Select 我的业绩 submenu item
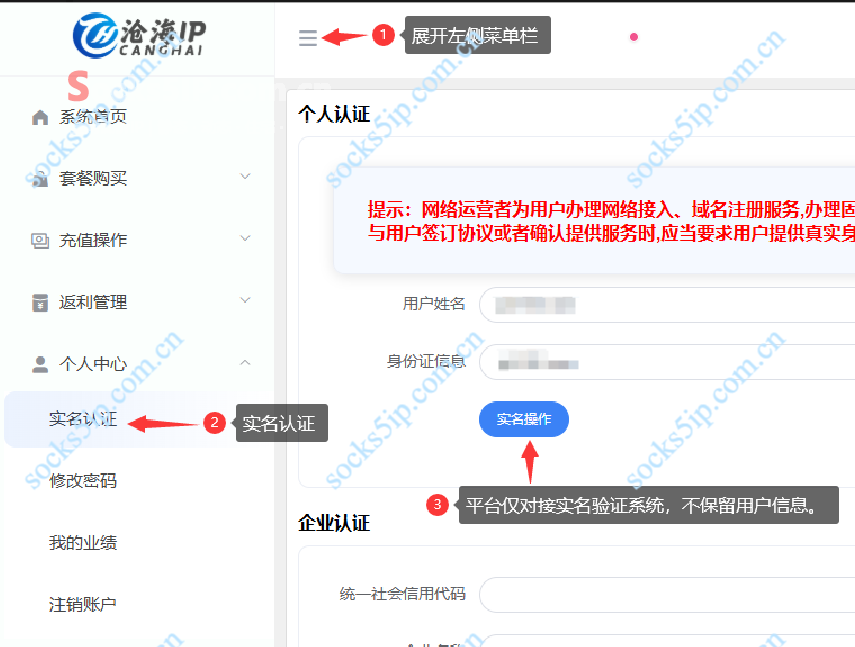This screenshot has height=647, width=855. [83, 543]
